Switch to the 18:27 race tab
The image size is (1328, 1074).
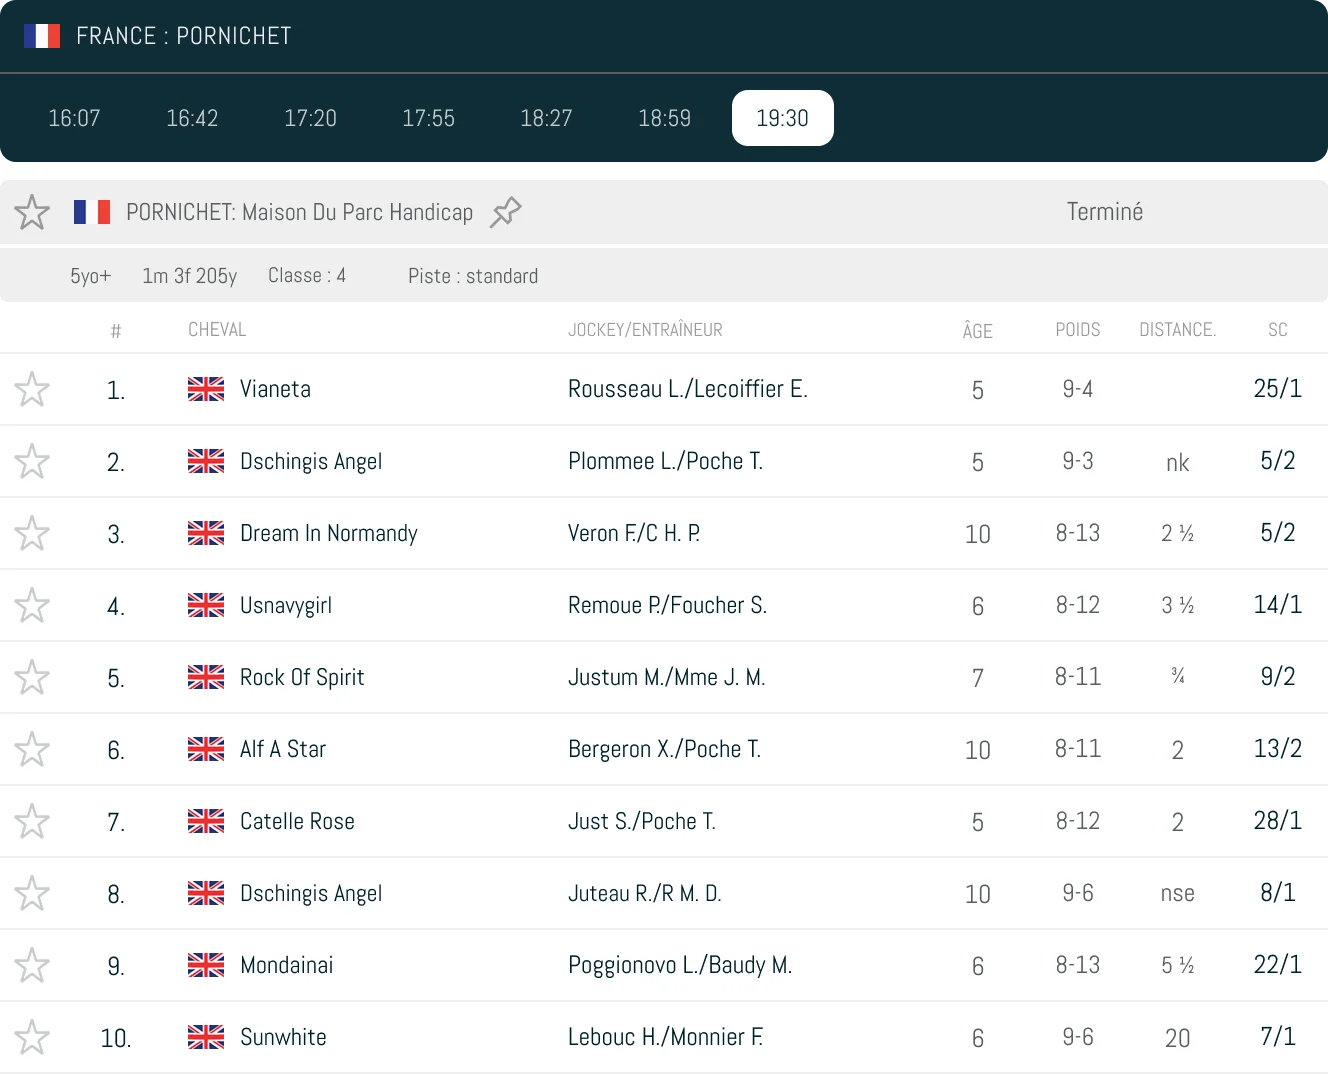point(546,118)
